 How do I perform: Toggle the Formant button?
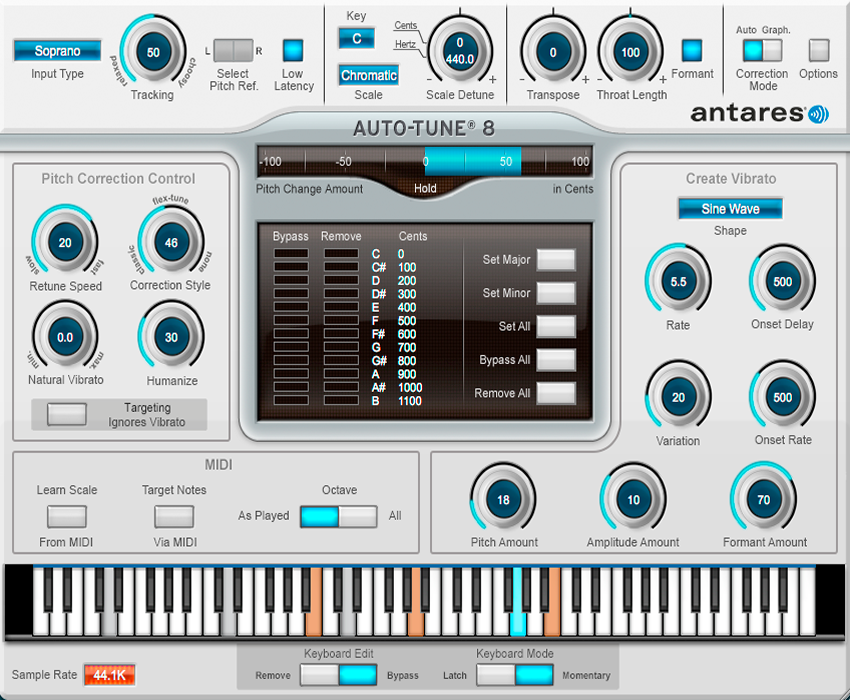692,50
